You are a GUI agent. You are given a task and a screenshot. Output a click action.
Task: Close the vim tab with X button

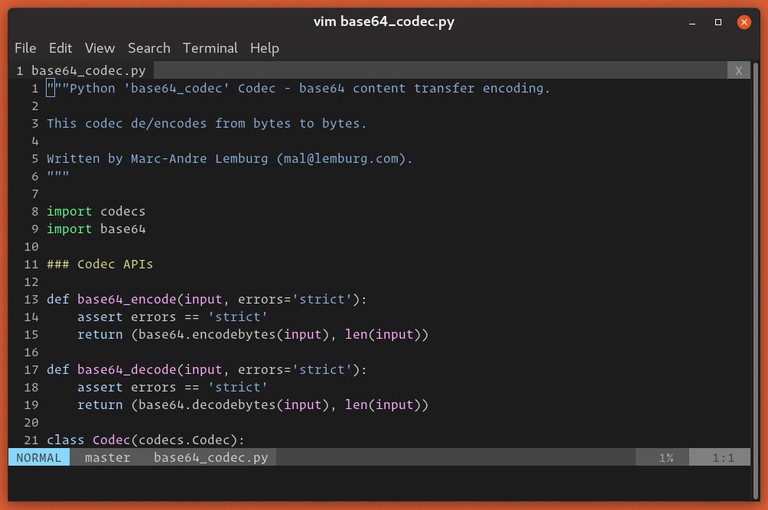pos(738,70)
